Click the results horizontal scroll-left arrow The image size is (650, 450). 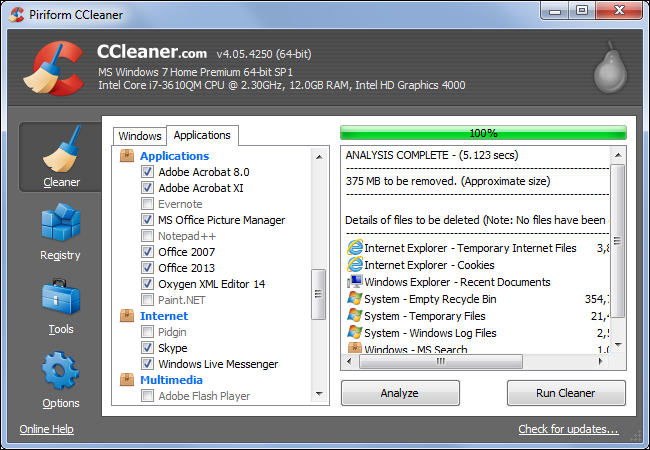pos(349,361)
